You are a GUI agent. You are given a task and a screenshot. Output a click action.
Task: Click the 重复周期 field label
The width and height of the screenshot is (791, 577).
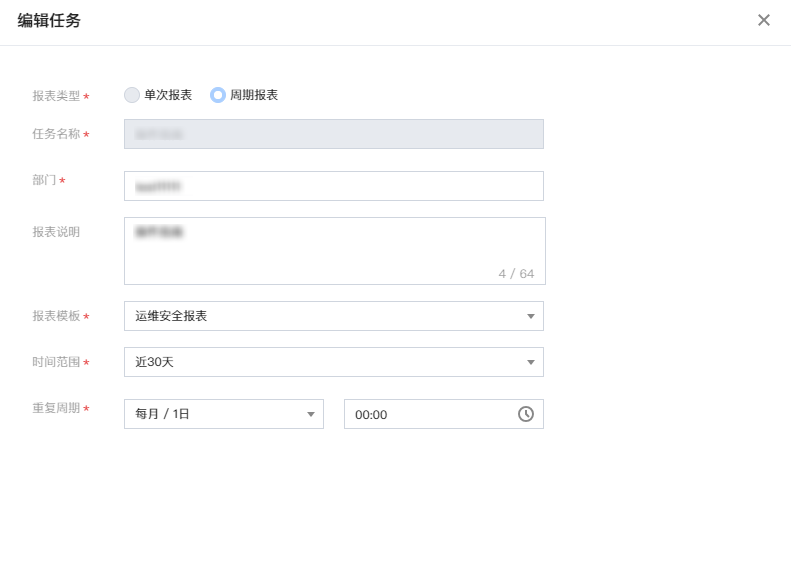point(56,408)
